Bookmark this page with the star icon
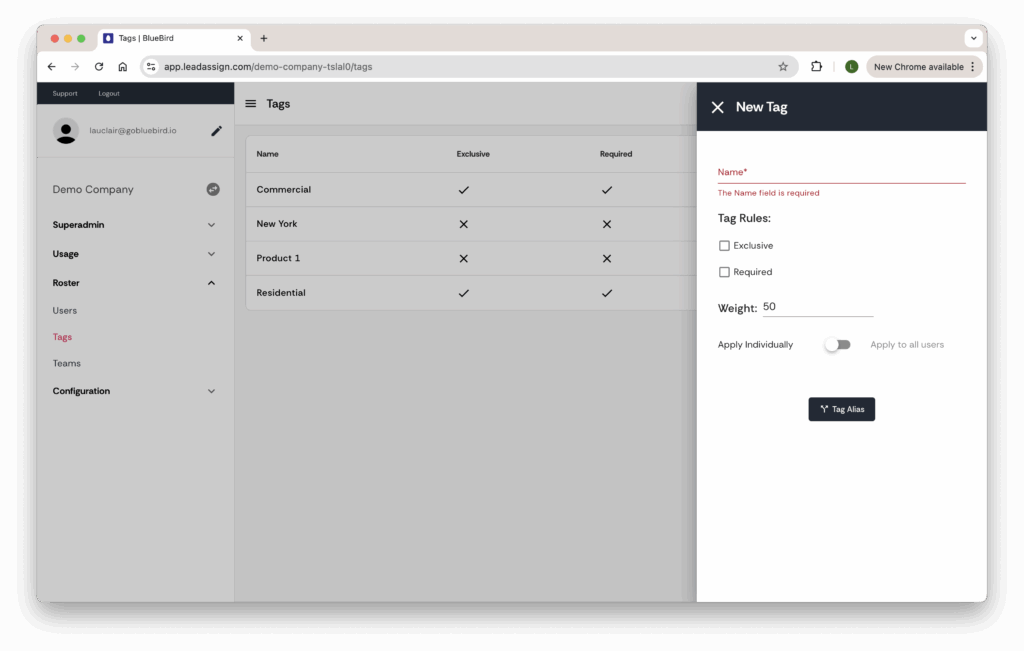Image resolution: width=1024 pixels, height=651 pixels. click(x=783, y=67)
